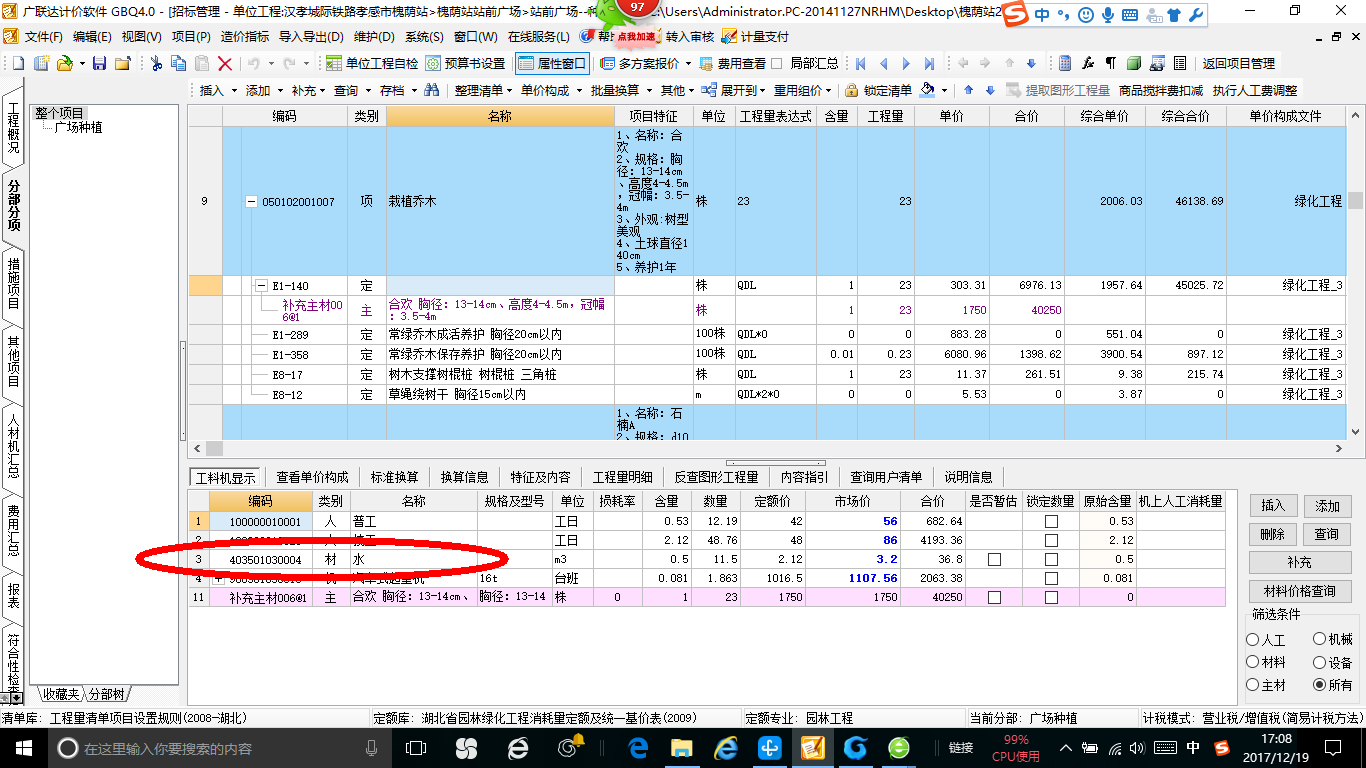Click 执行人工费调整 toolbar button
Viewport: 1366px width, 768px height.
pyautogui.click(x=1255, y=90)
